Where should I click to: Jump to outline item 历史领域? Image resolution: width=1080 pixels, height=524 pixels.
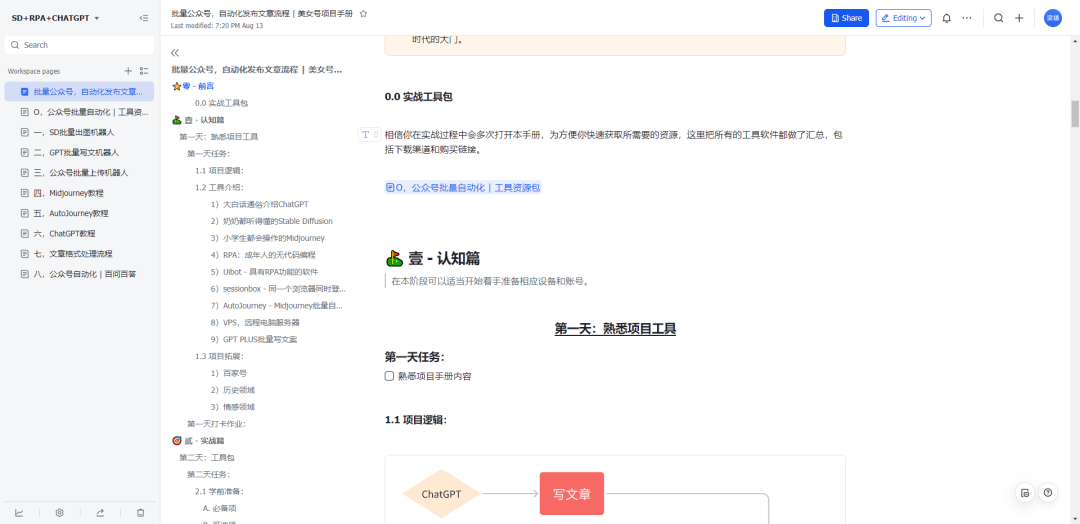pyautogui.click(x=233, y=390)
